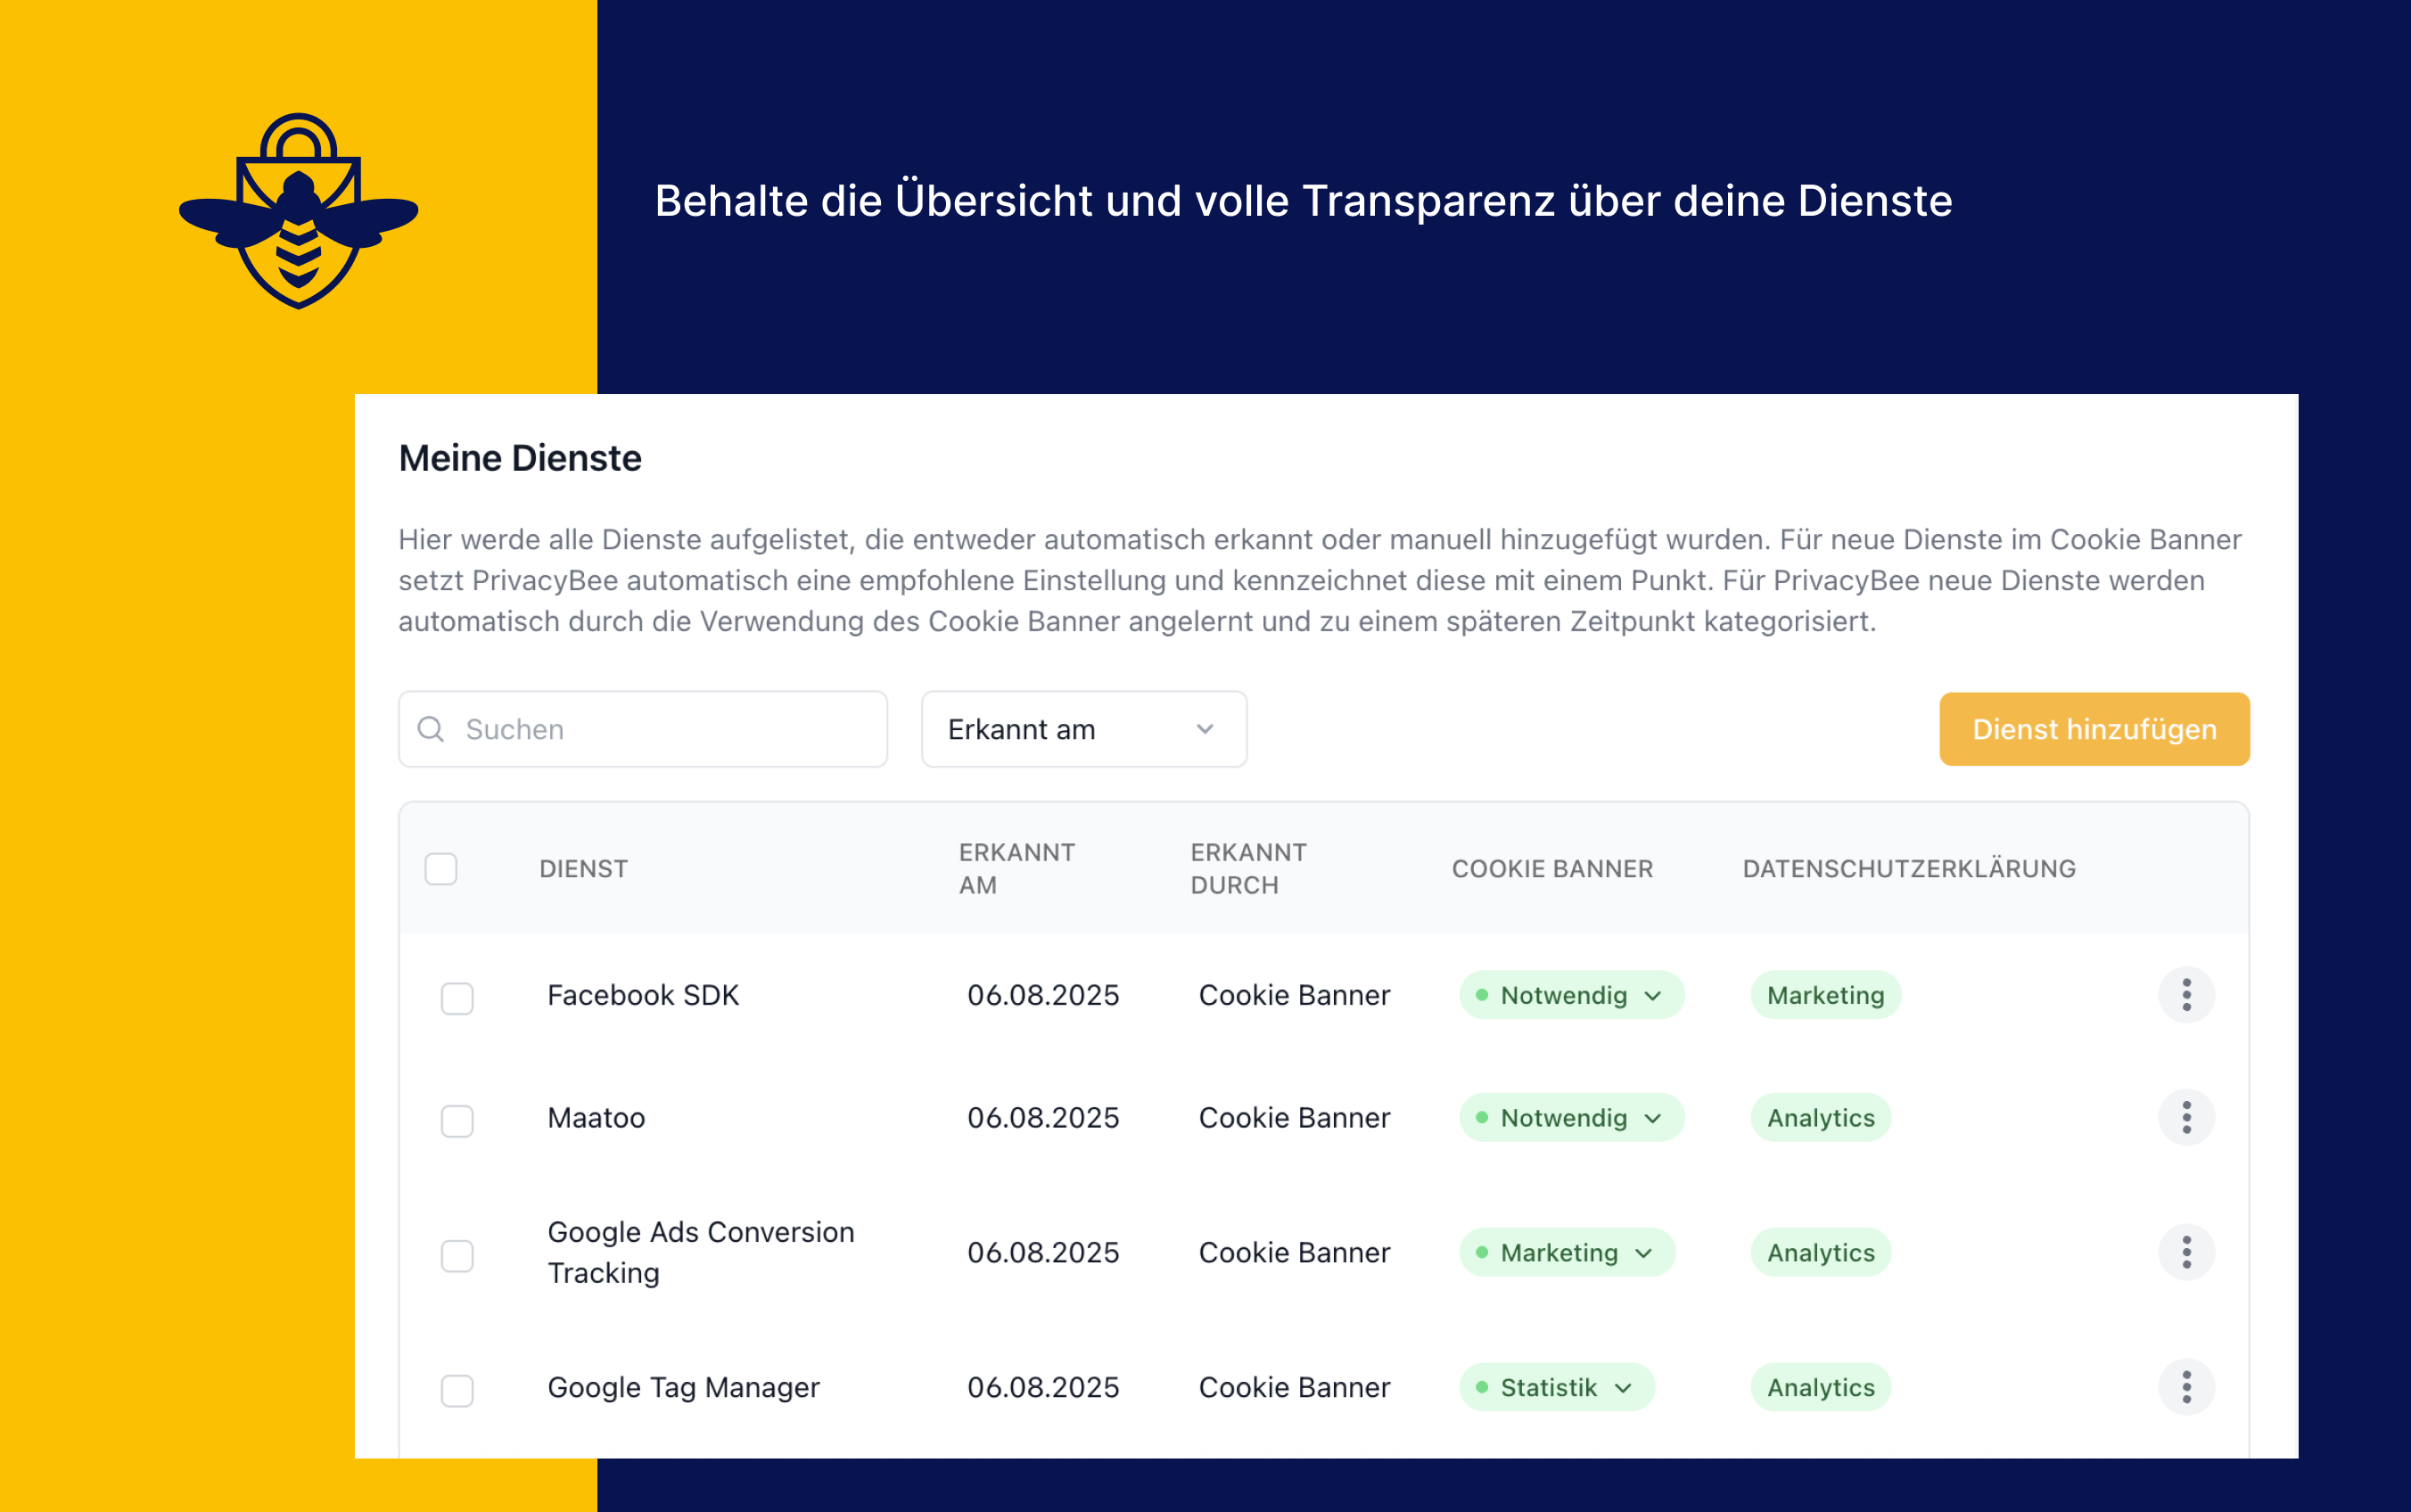Click the 'Maatoo' service name
Viewport: 2411px width, 1512px height.
pyautogui.click(x=596, y=1117)
